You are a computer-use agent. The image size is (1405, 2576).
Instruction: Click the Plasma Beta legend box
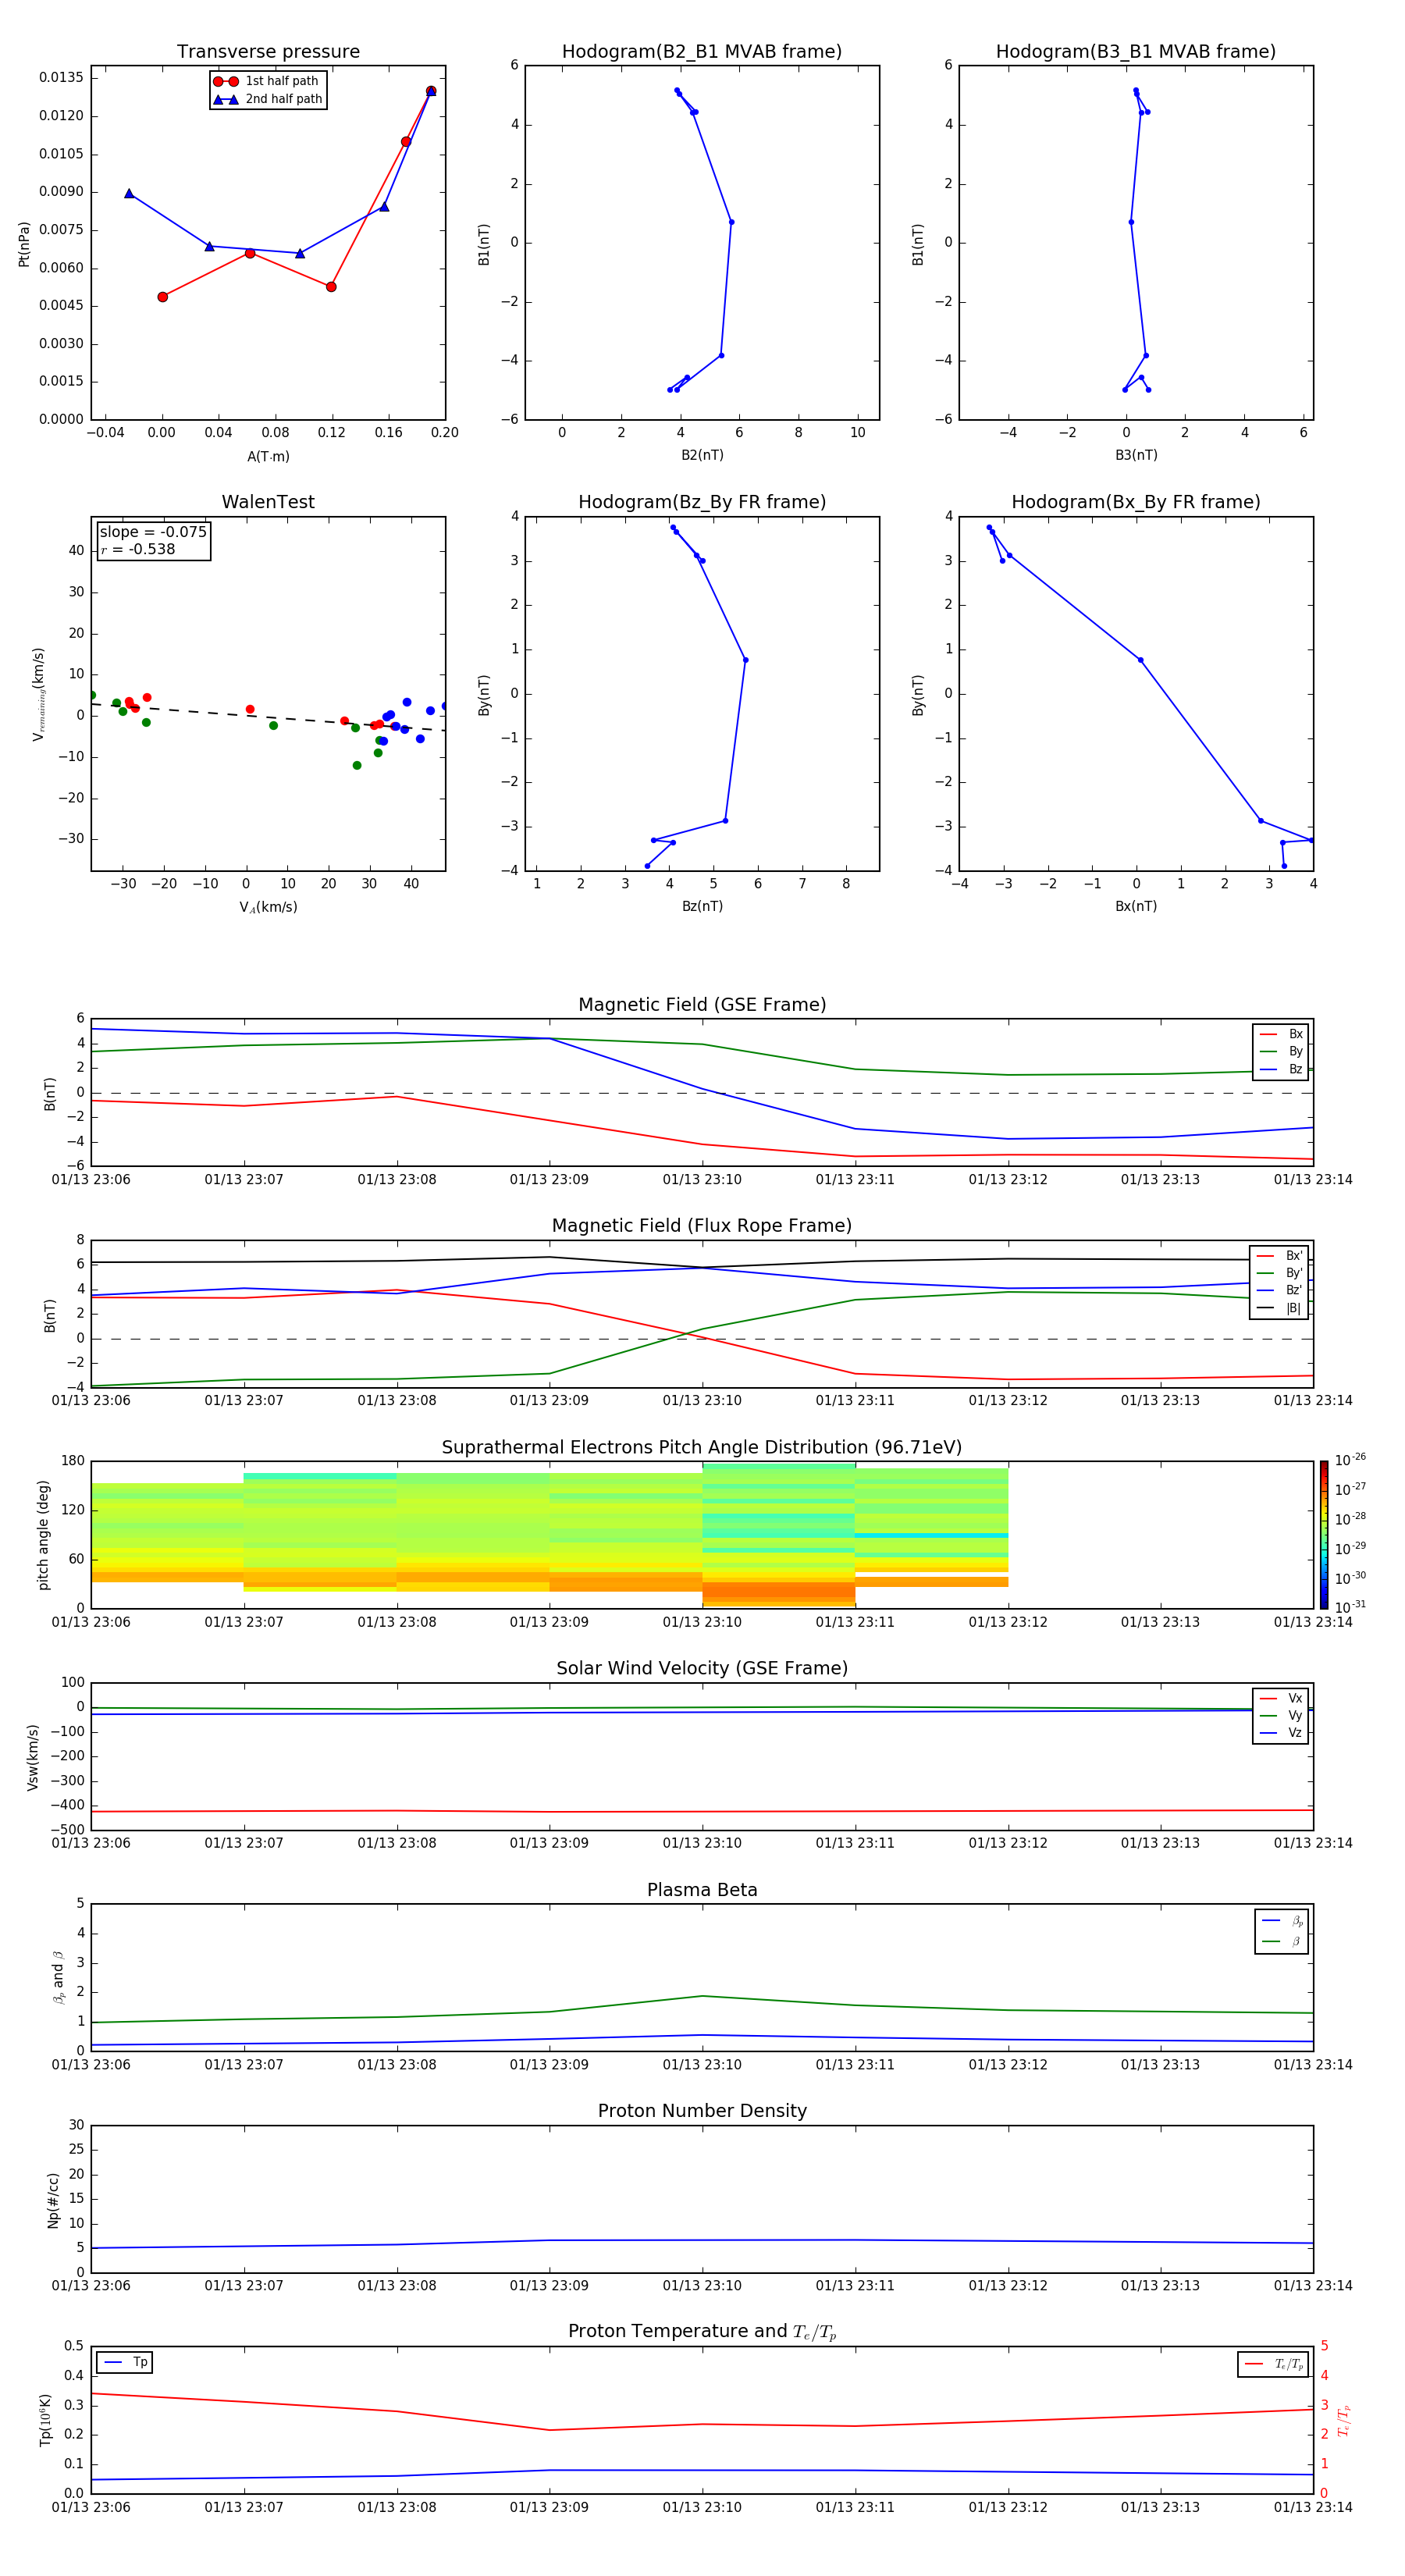pyautogui.click(x=1281, y=1931)
